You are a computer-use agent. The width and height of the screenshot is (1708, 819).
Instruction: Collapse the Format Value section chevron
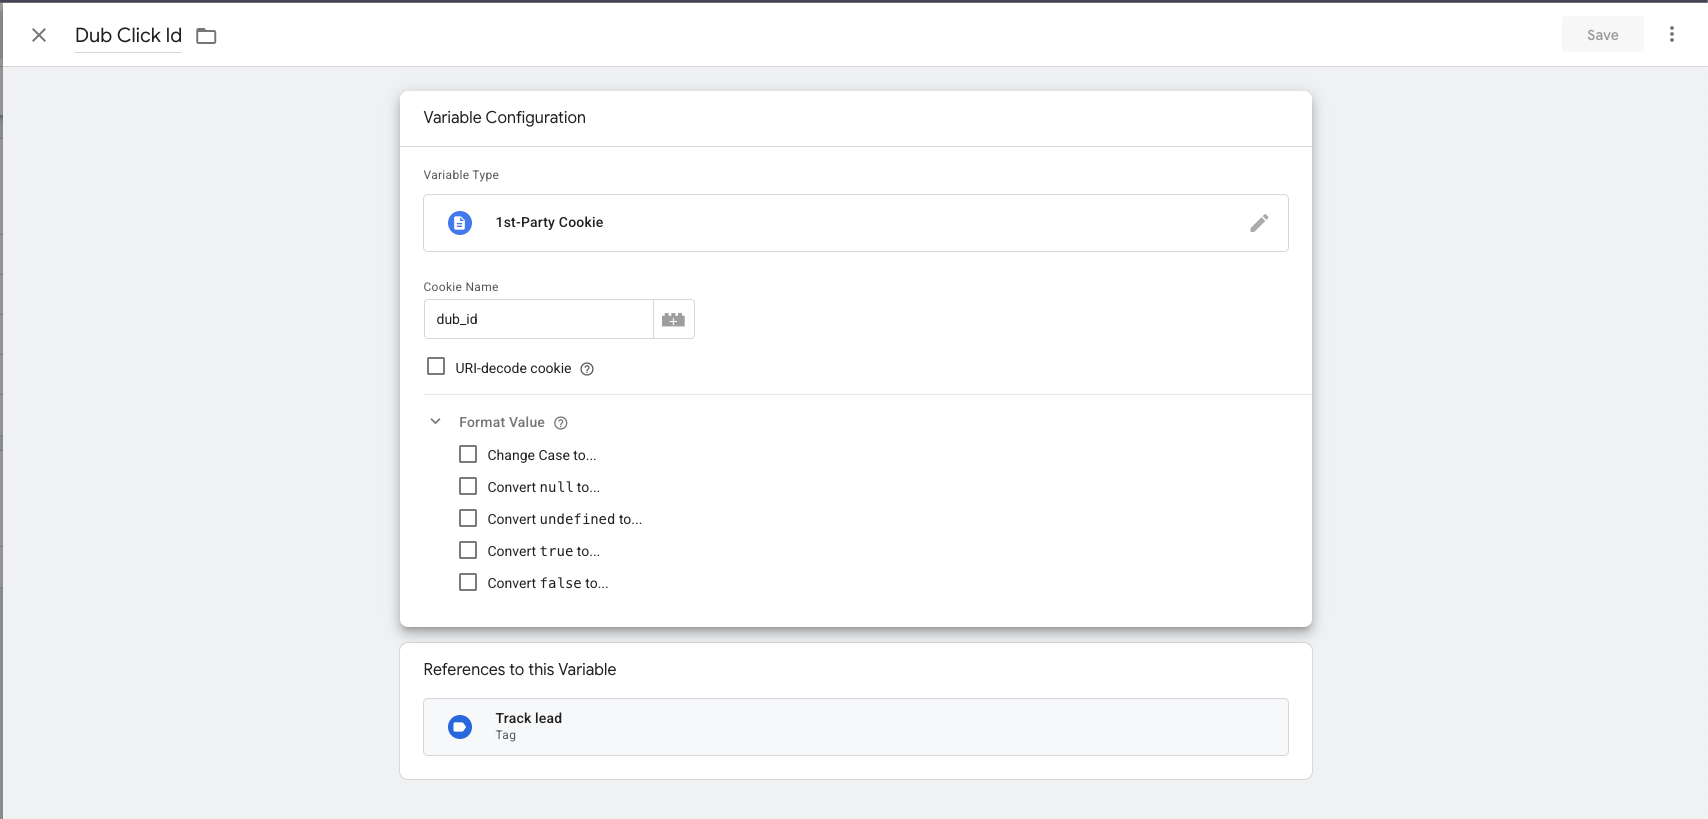coord(436,422)
